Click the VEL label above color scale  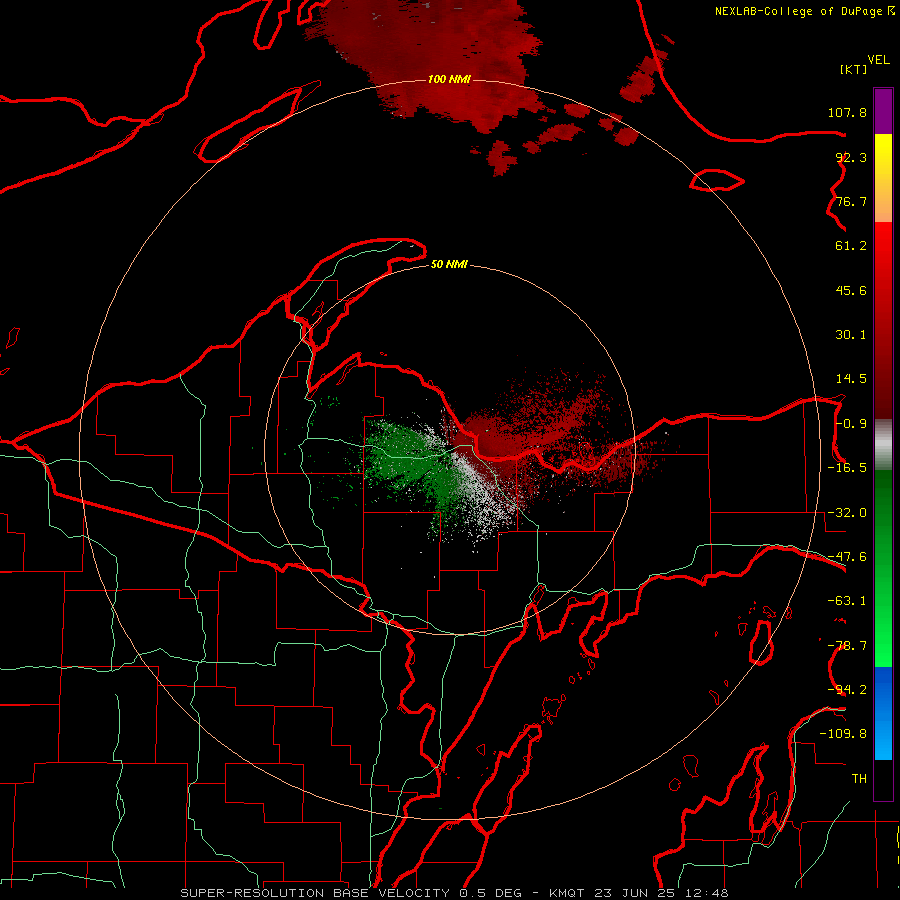coord(878,60)
